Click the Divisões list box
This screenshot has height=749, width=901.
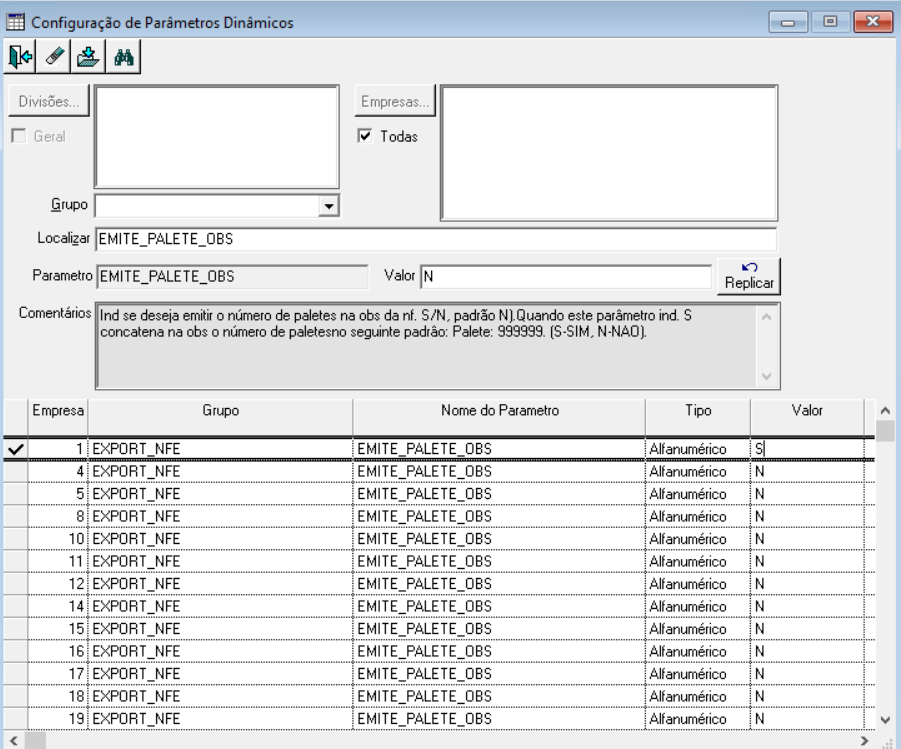[217, 137]
